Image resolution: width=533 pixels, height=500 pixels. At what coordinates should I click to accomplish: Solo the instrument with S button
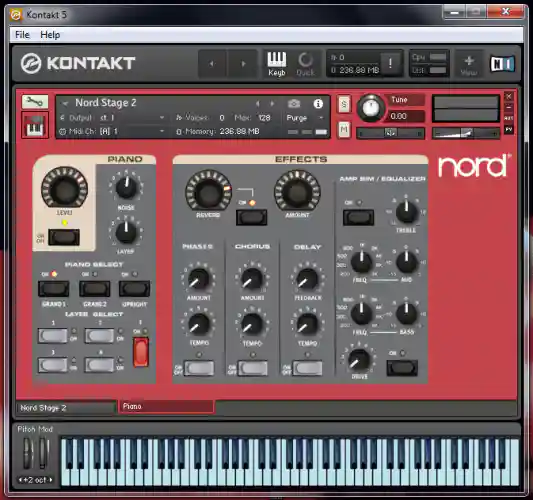coord(344,104)
